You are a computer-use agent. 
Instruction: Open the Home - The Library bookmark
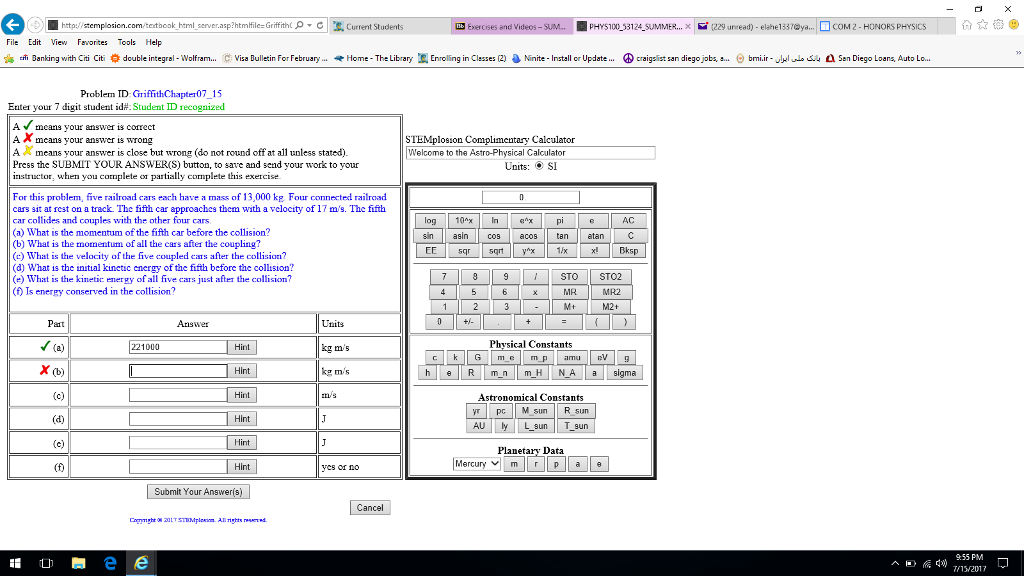pyautogui.click(x=373, y=58)
